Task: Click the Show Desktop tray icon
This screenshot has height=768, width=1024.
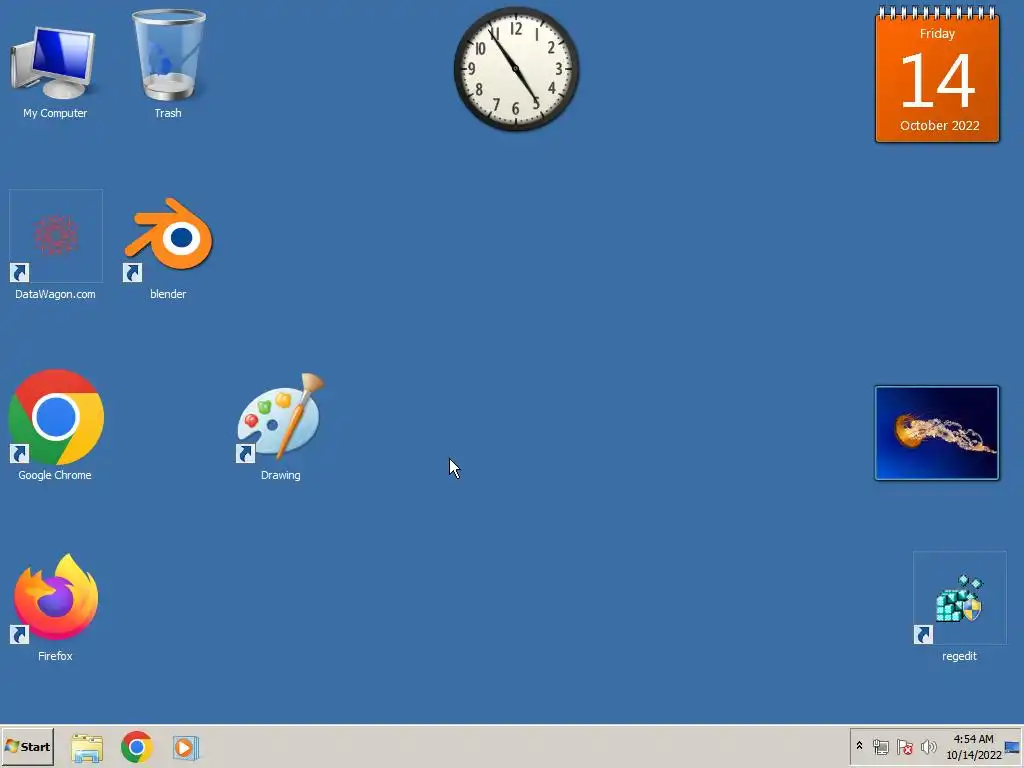Action: click(x=1012, y=746)
